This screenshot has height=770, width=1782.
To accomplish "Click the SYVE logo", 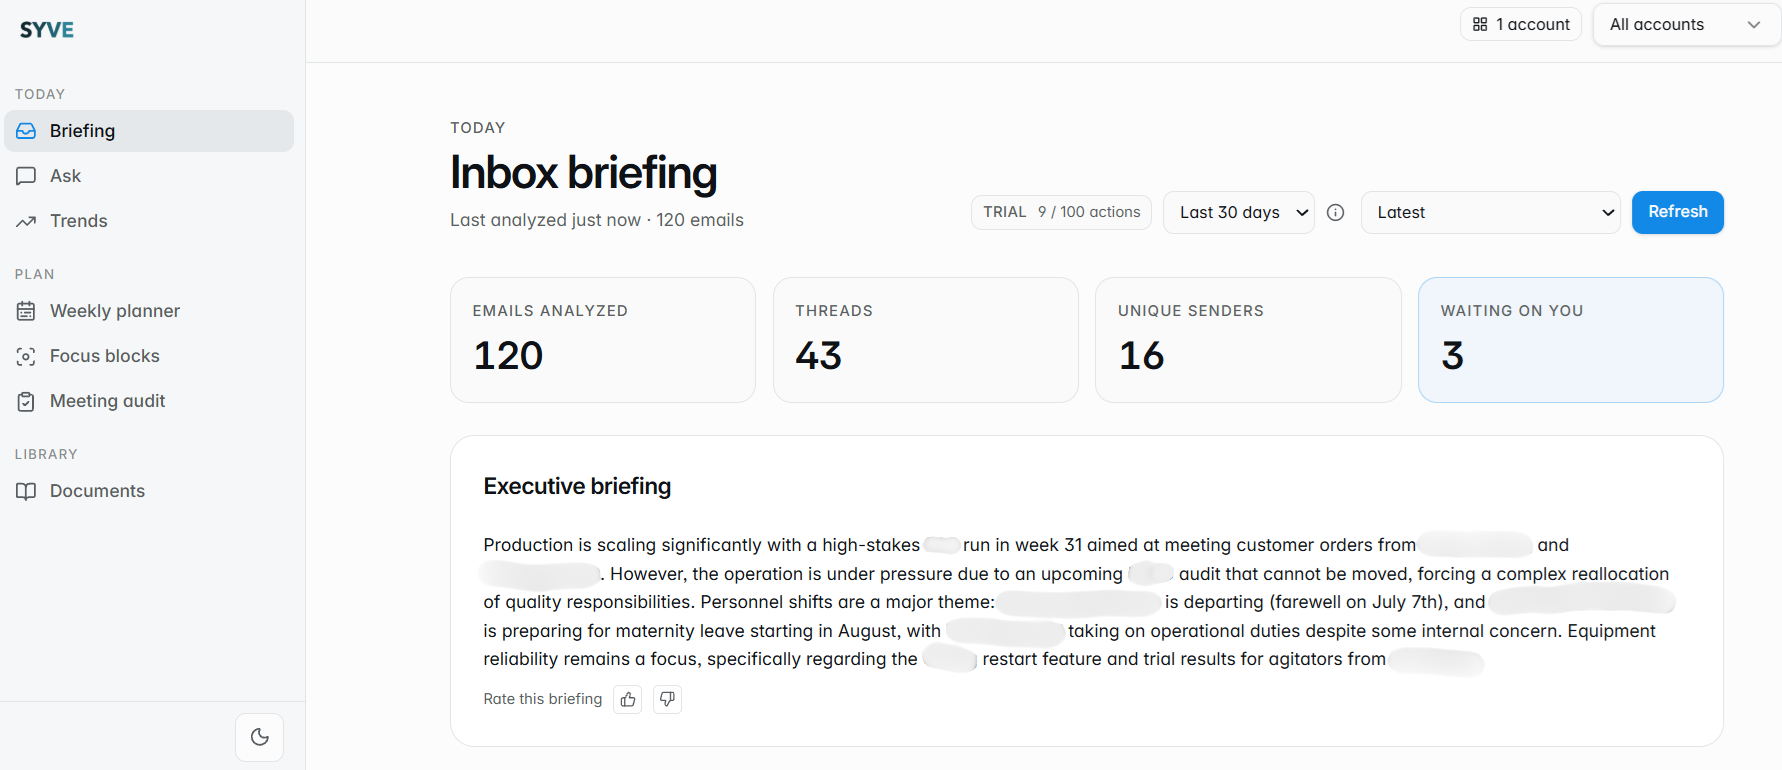I will tap(47, 30).
